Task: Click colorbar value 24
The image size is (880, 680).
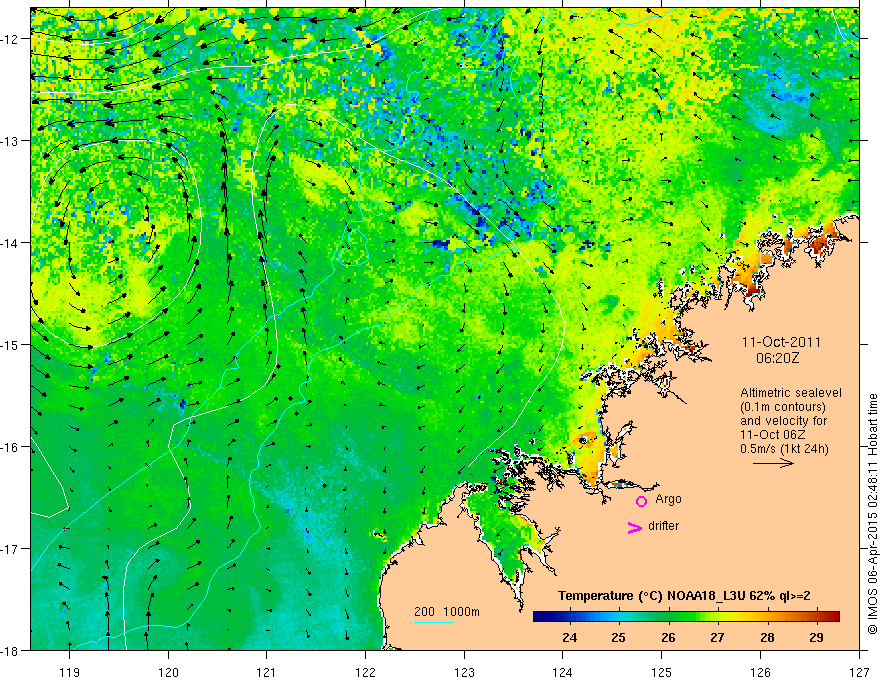Action: pos(570,638)
